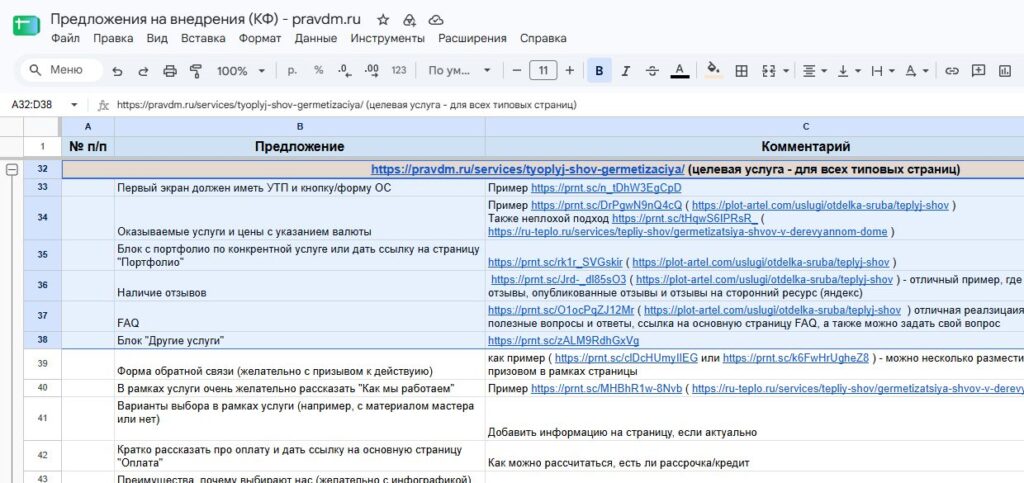Increase font size with plus
This screenshot has height=483, width=1024.
tap(569, 70)
